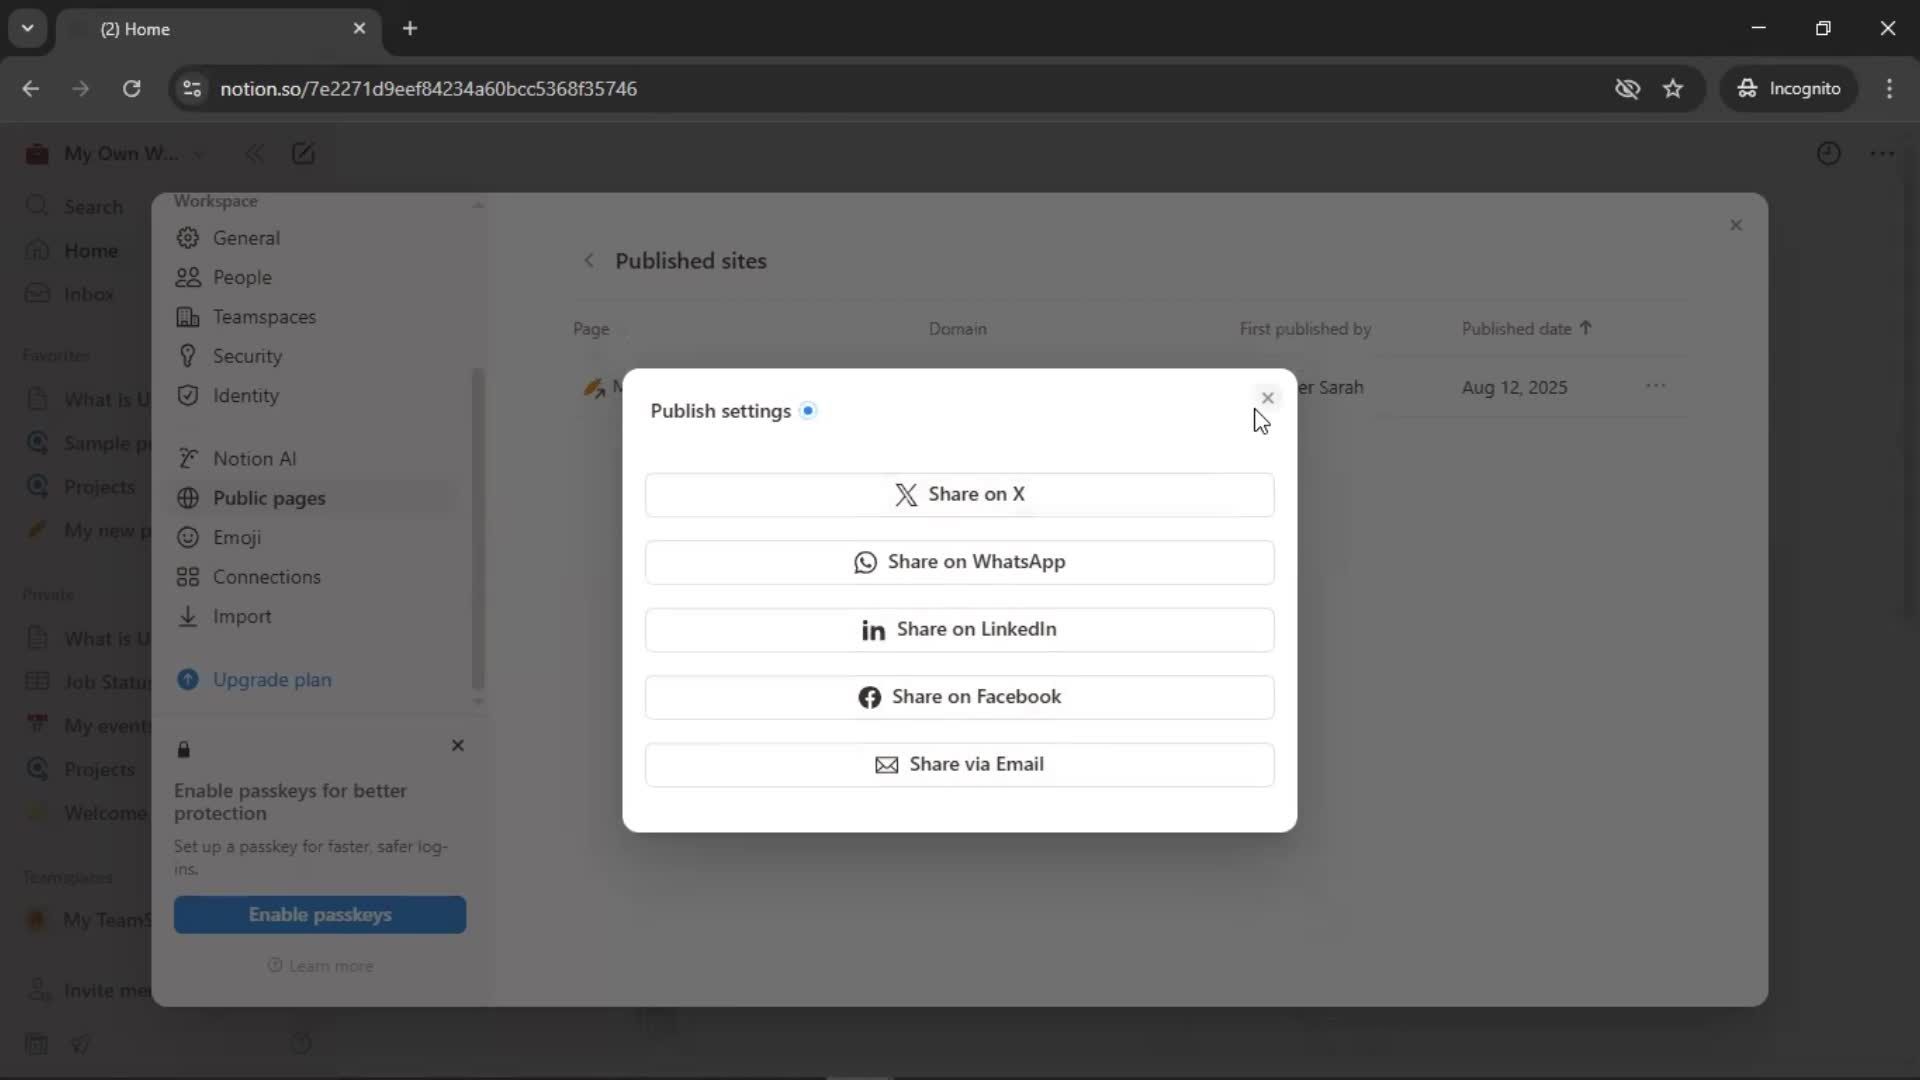Image resolution: width=1920 pixels, height=1080 pixels.
Task: Close the Home browser tab
Action: (359, 29)
